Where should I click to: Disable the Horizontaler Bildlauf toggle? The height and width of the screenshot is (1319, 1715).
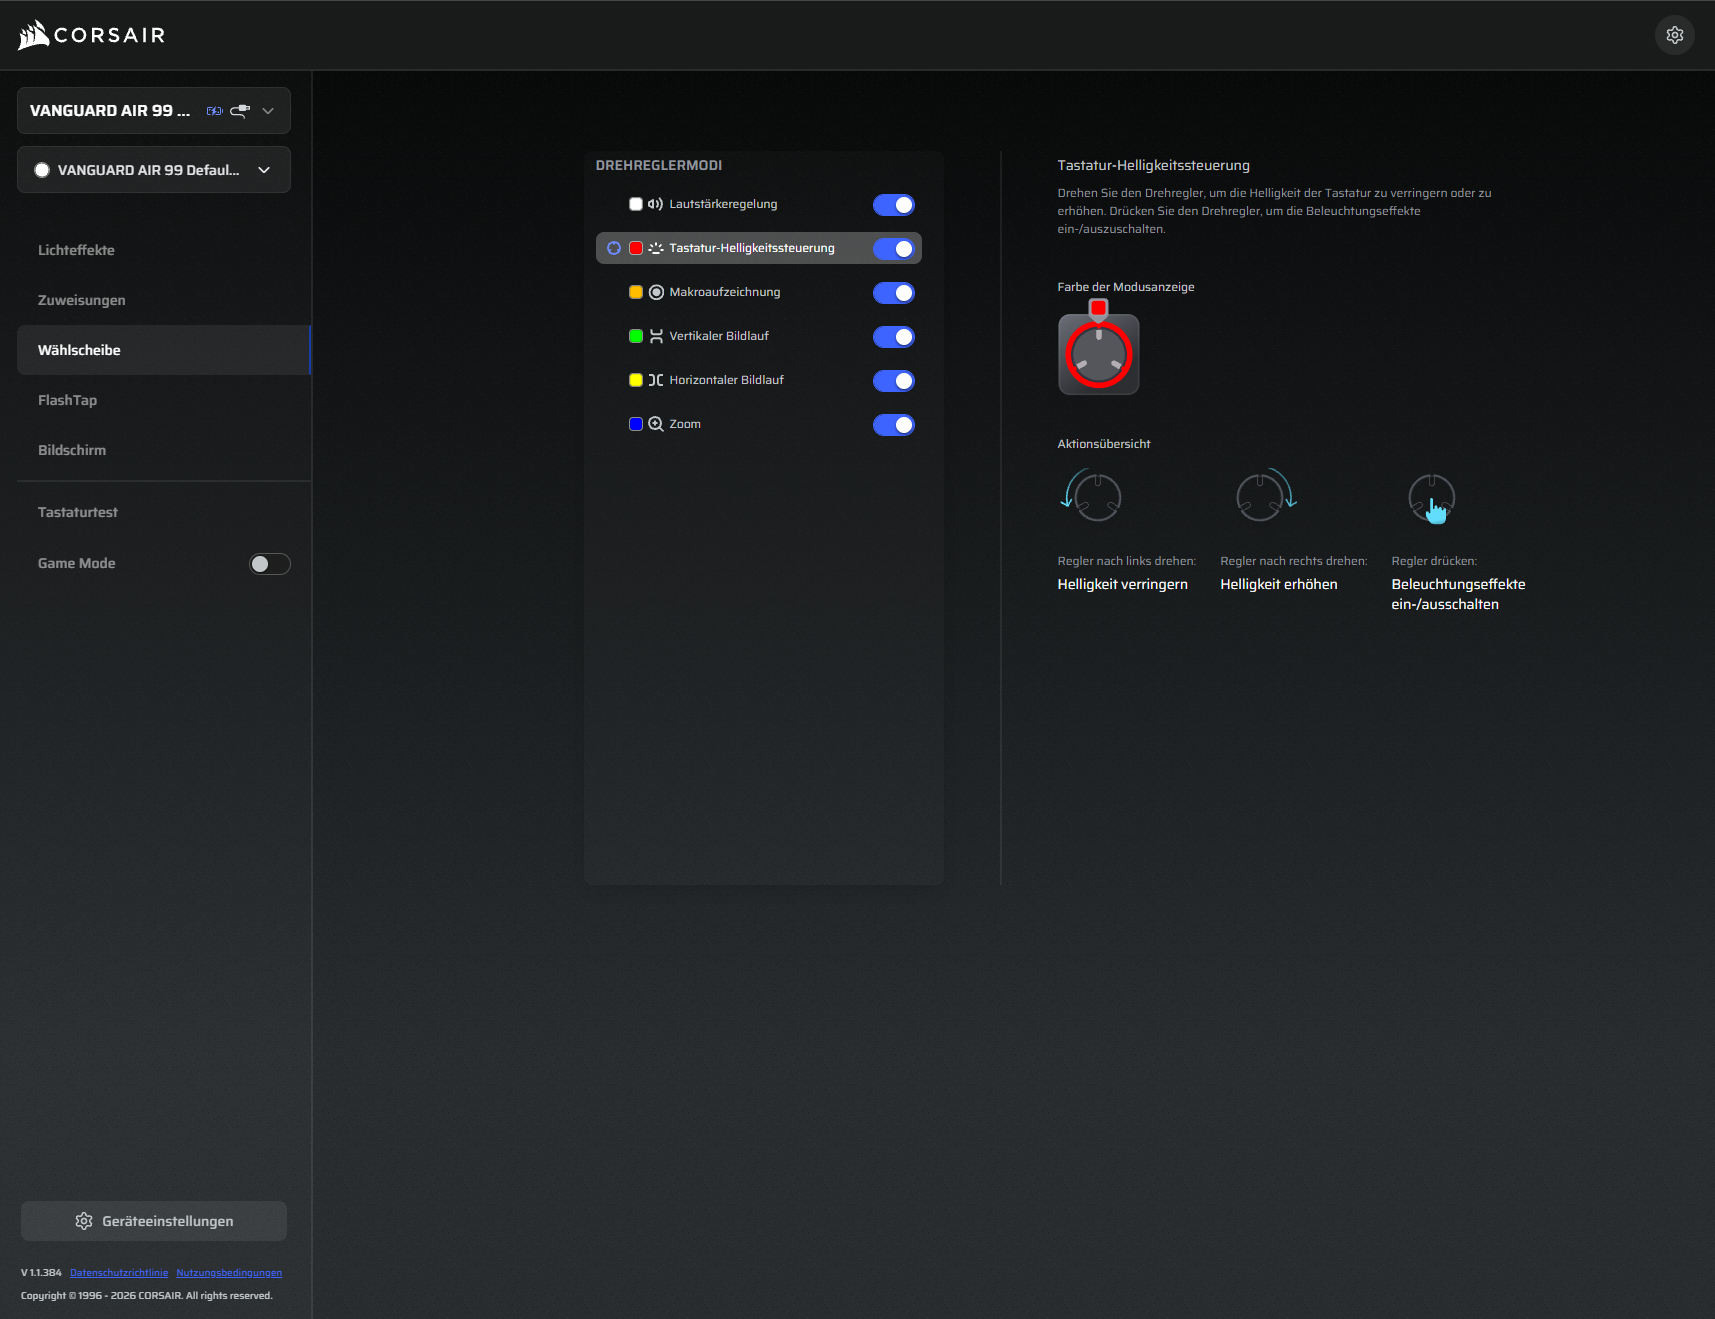(893, 381)
